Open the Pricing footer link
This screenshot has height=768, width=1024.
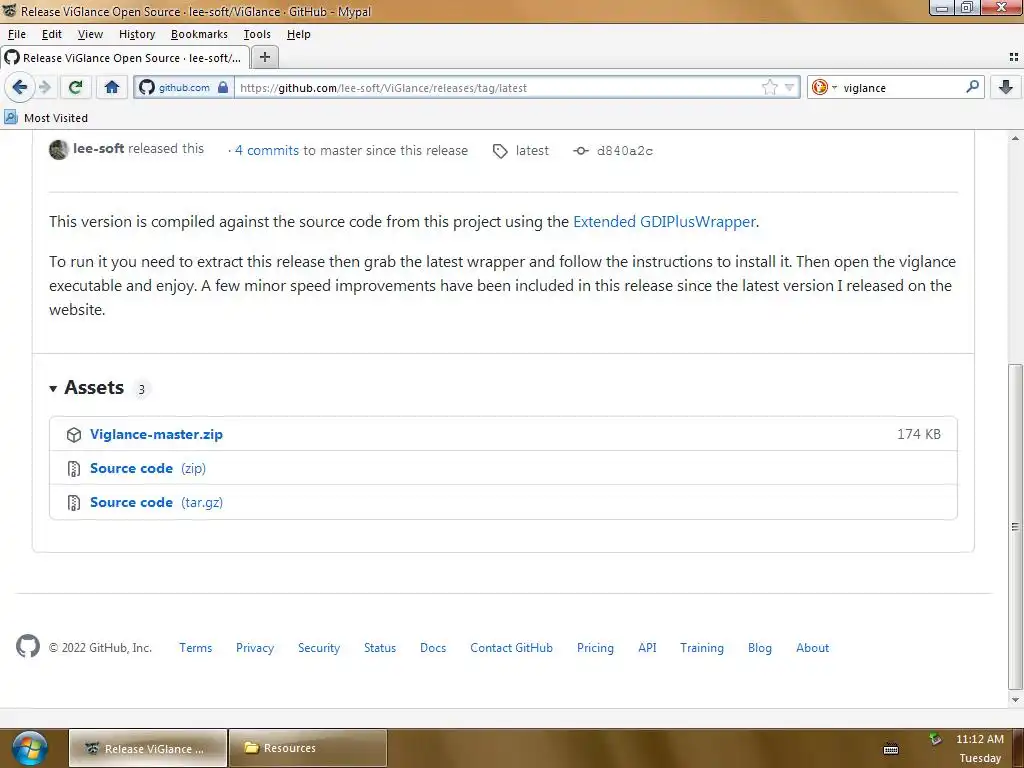[595, 648]
